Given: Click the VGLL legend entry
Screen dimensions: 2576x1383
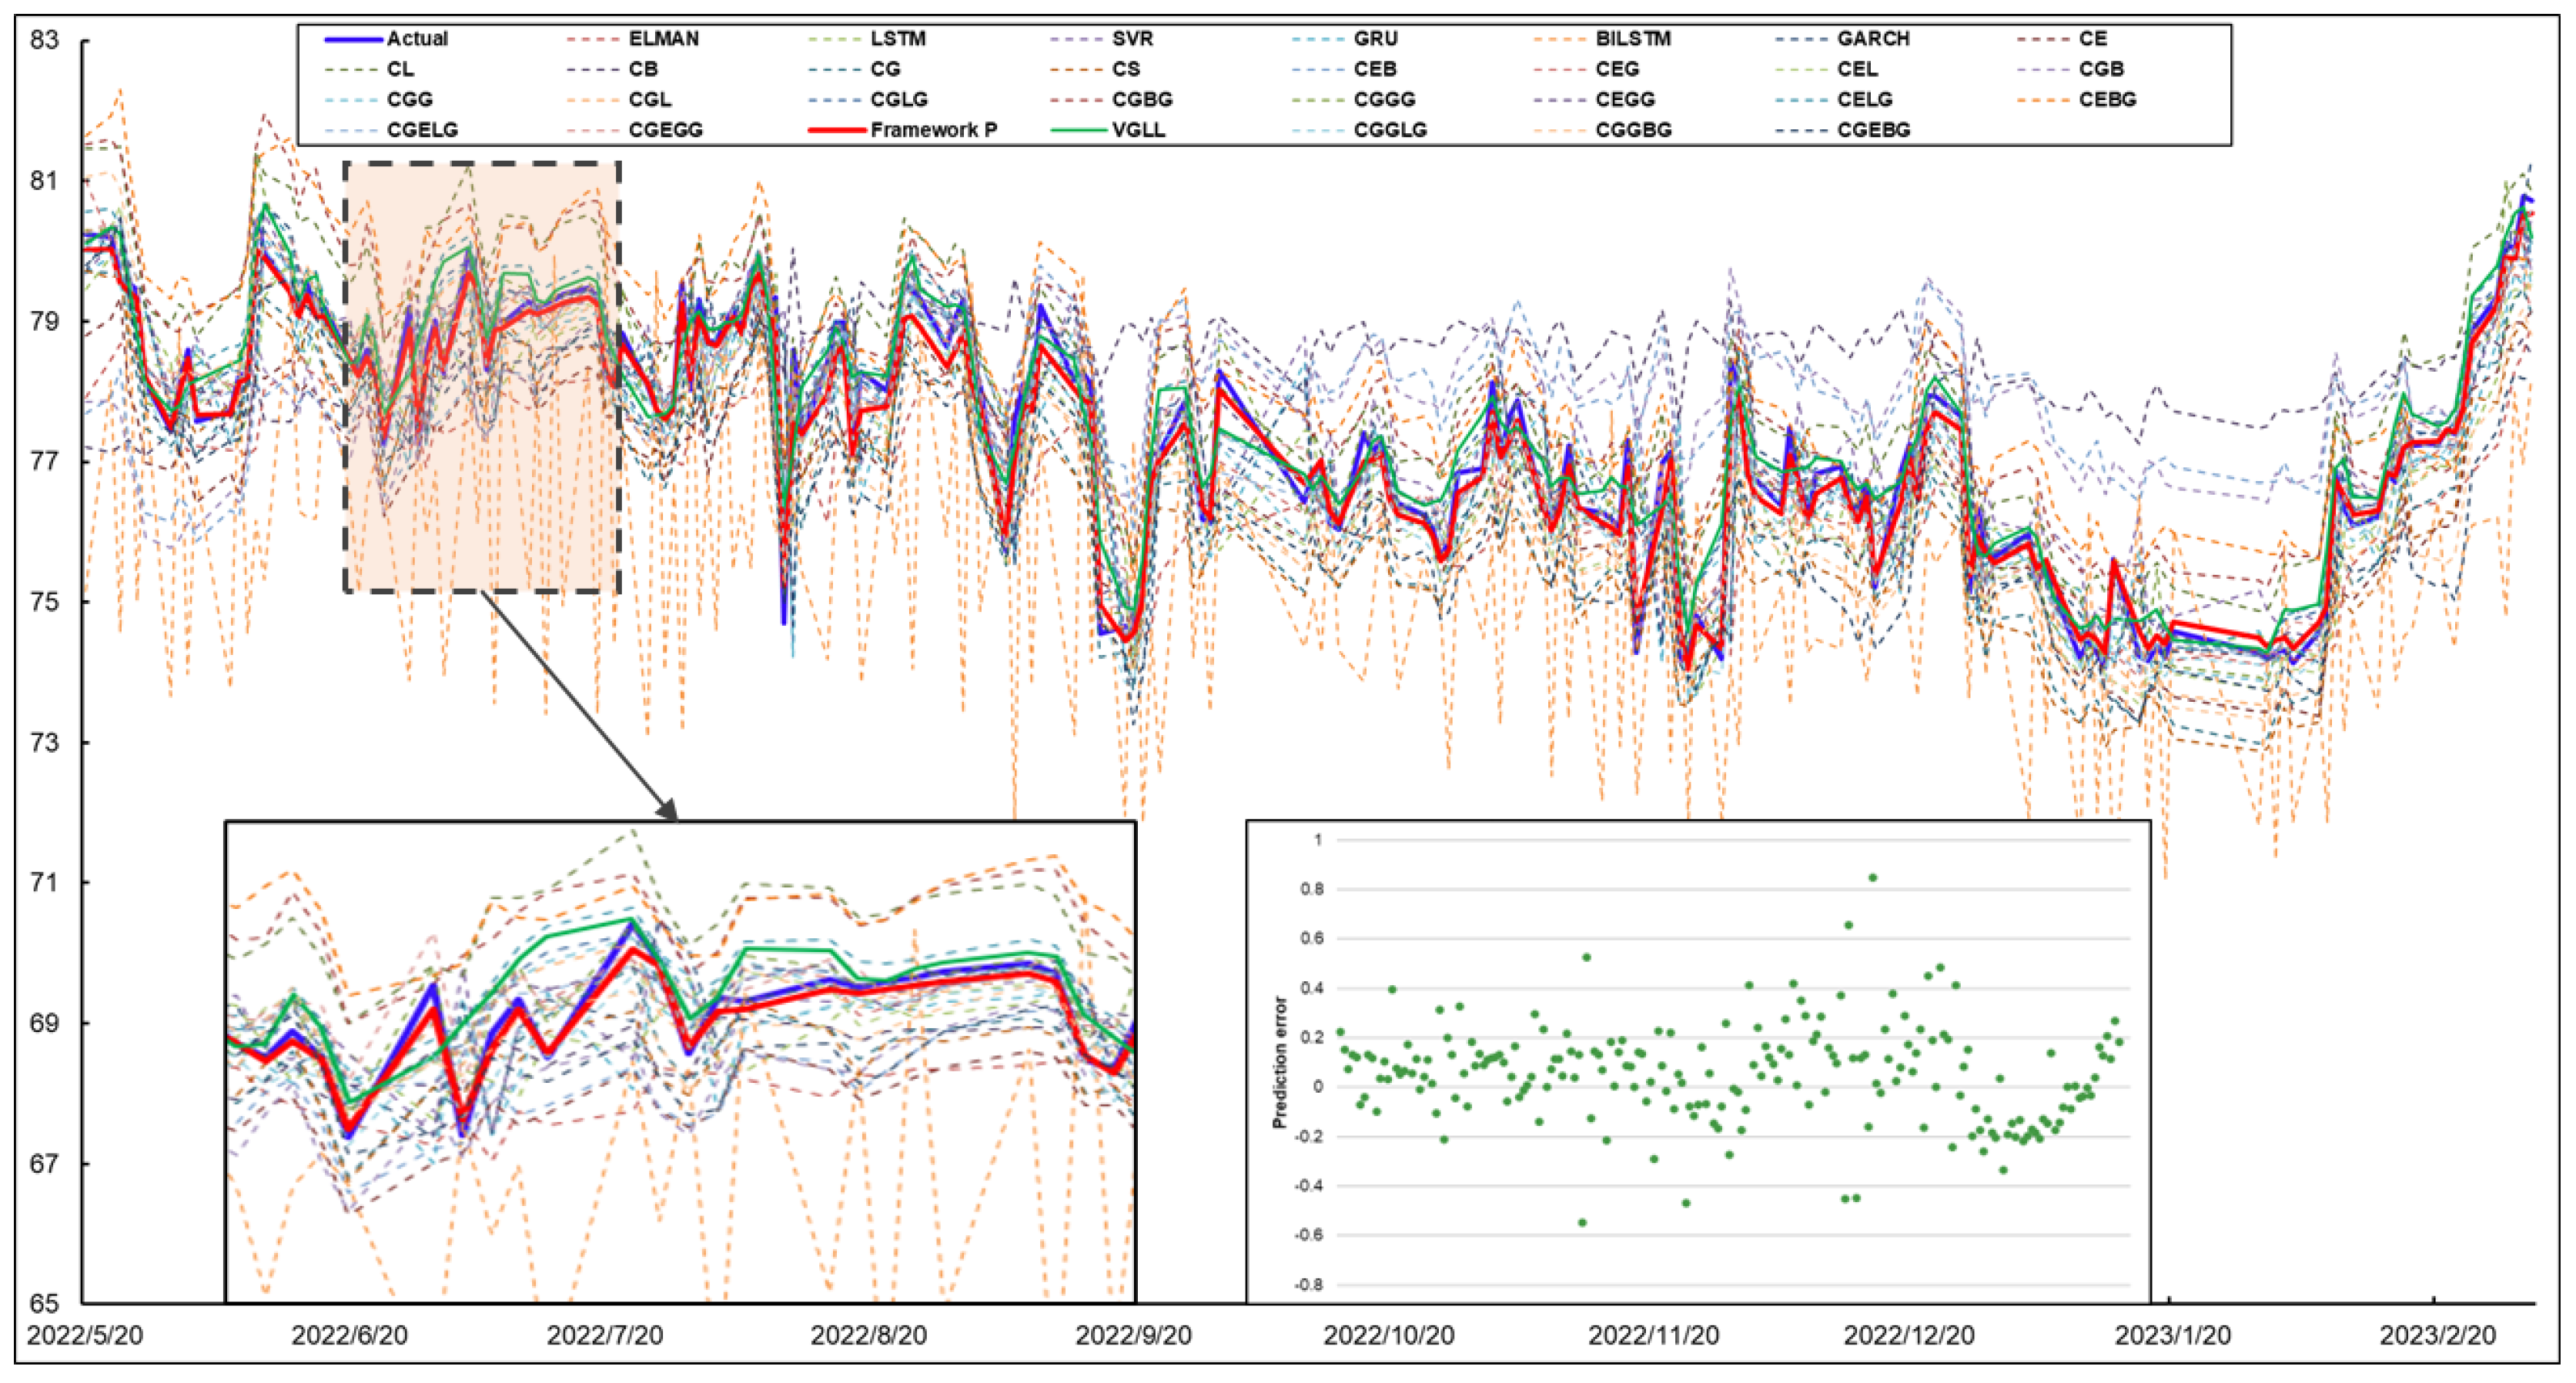Looking at the screenshot, I should 1138,130.
